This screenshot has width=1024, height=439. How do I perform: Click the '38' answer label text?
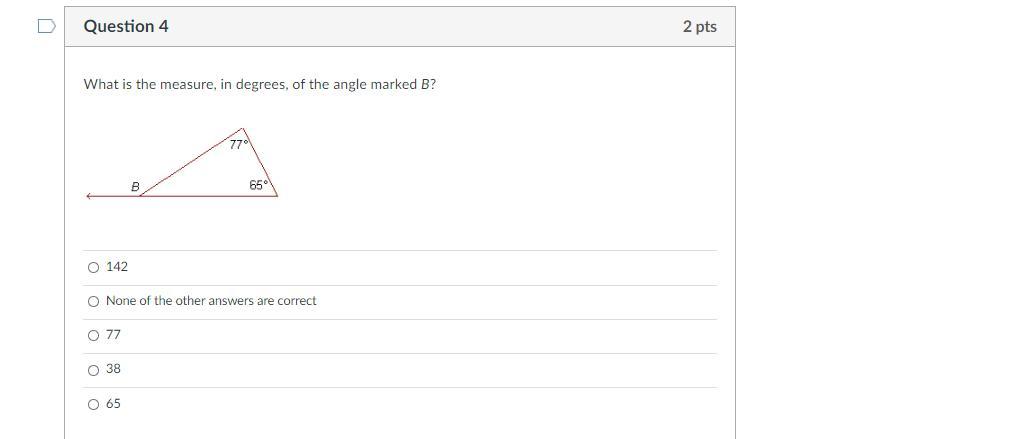pos(113,369)
